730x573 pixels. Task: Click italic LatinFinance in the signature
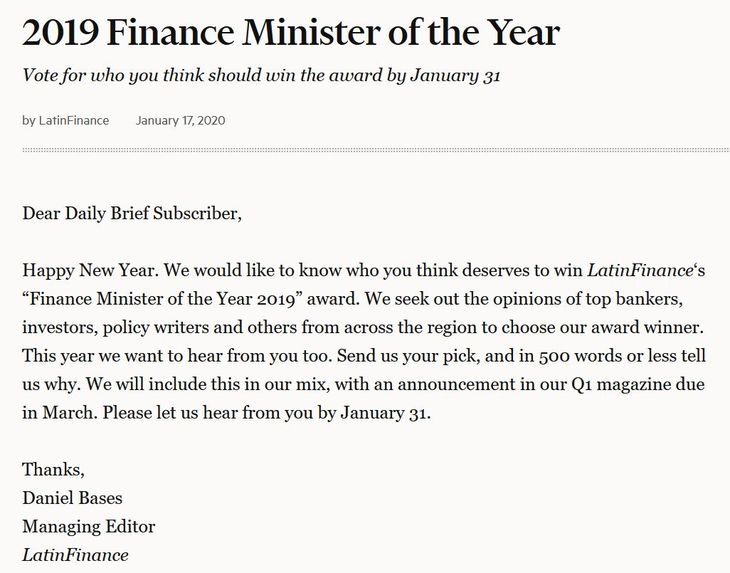[76, 555]
